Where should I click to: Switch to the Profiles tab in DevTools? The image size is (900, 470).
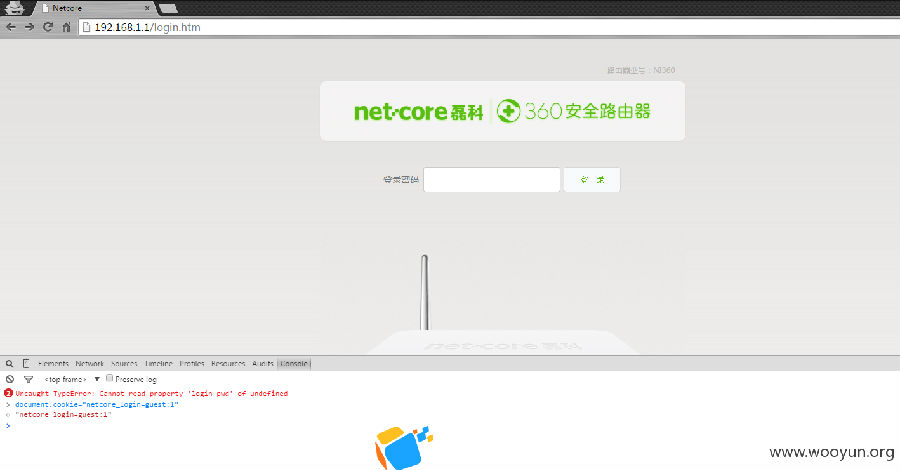coord(192,364)
